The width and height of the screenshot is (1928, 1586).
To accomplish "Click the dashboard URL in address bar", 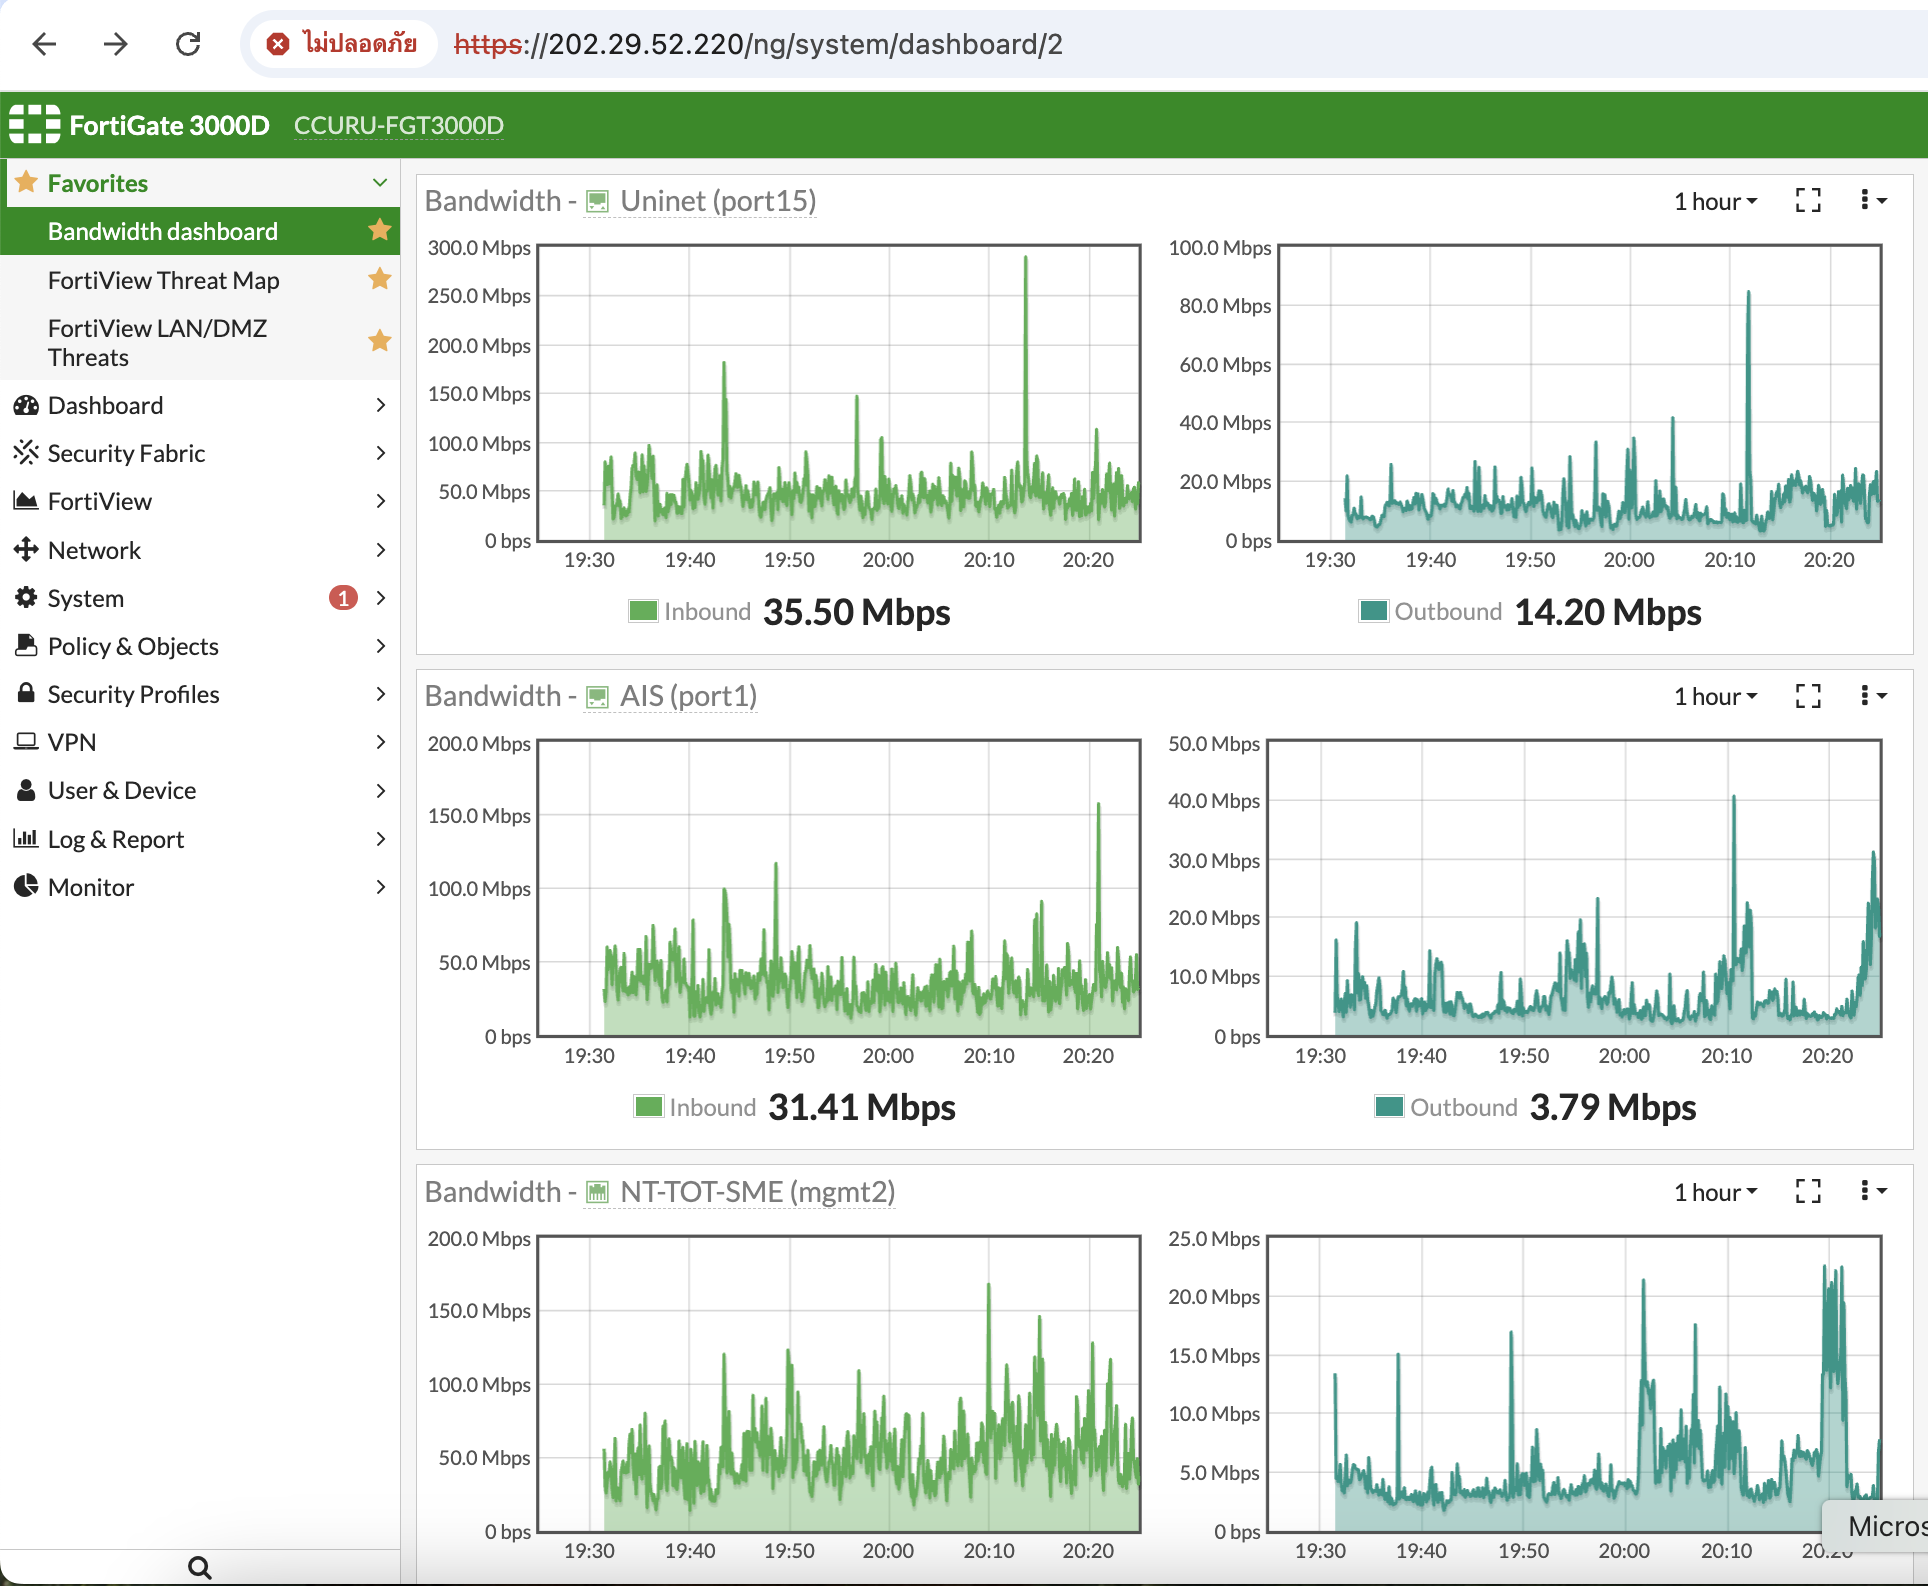I will (758, 44).
